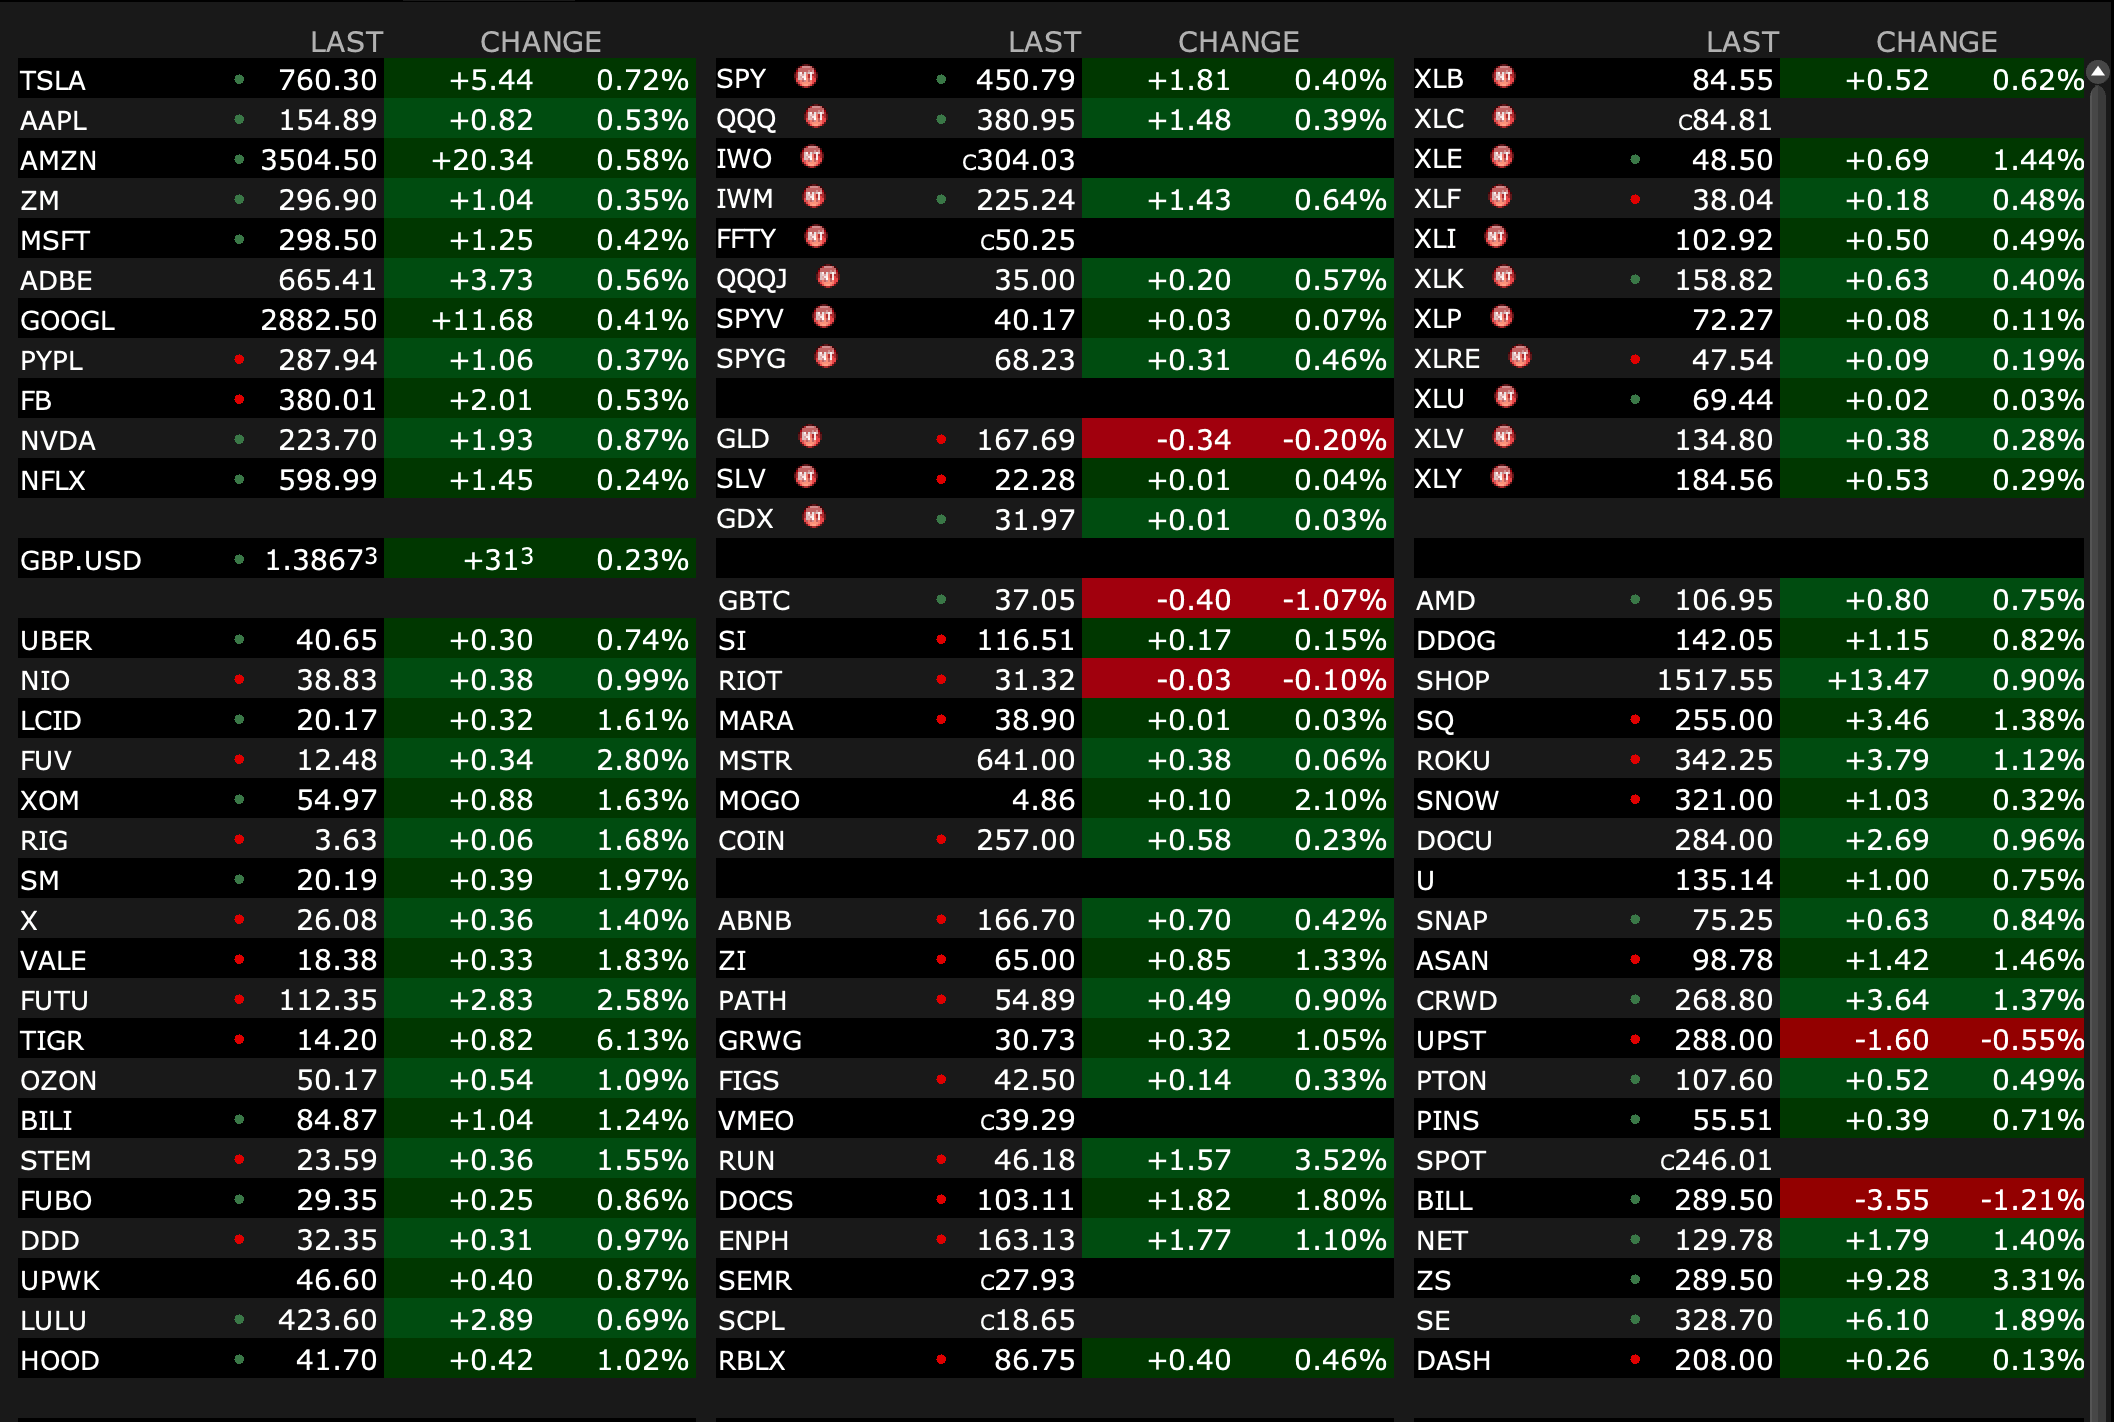Click the NT badge next to XLY
This screenshot has width=2114, height=1422.
1502,477
